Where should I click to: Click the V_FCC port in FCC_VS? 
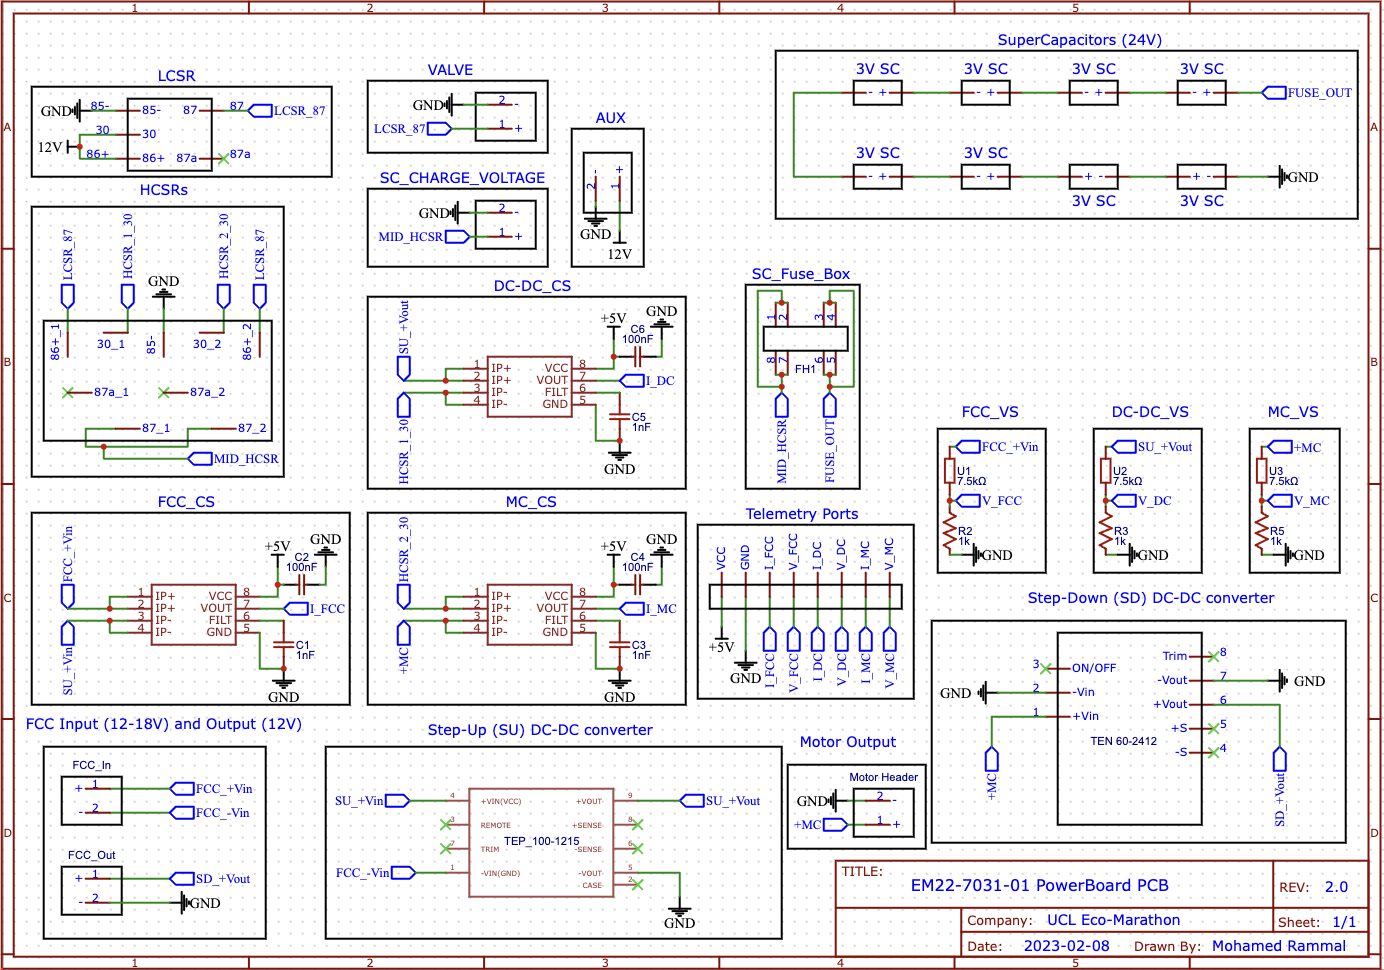[989, 501]
